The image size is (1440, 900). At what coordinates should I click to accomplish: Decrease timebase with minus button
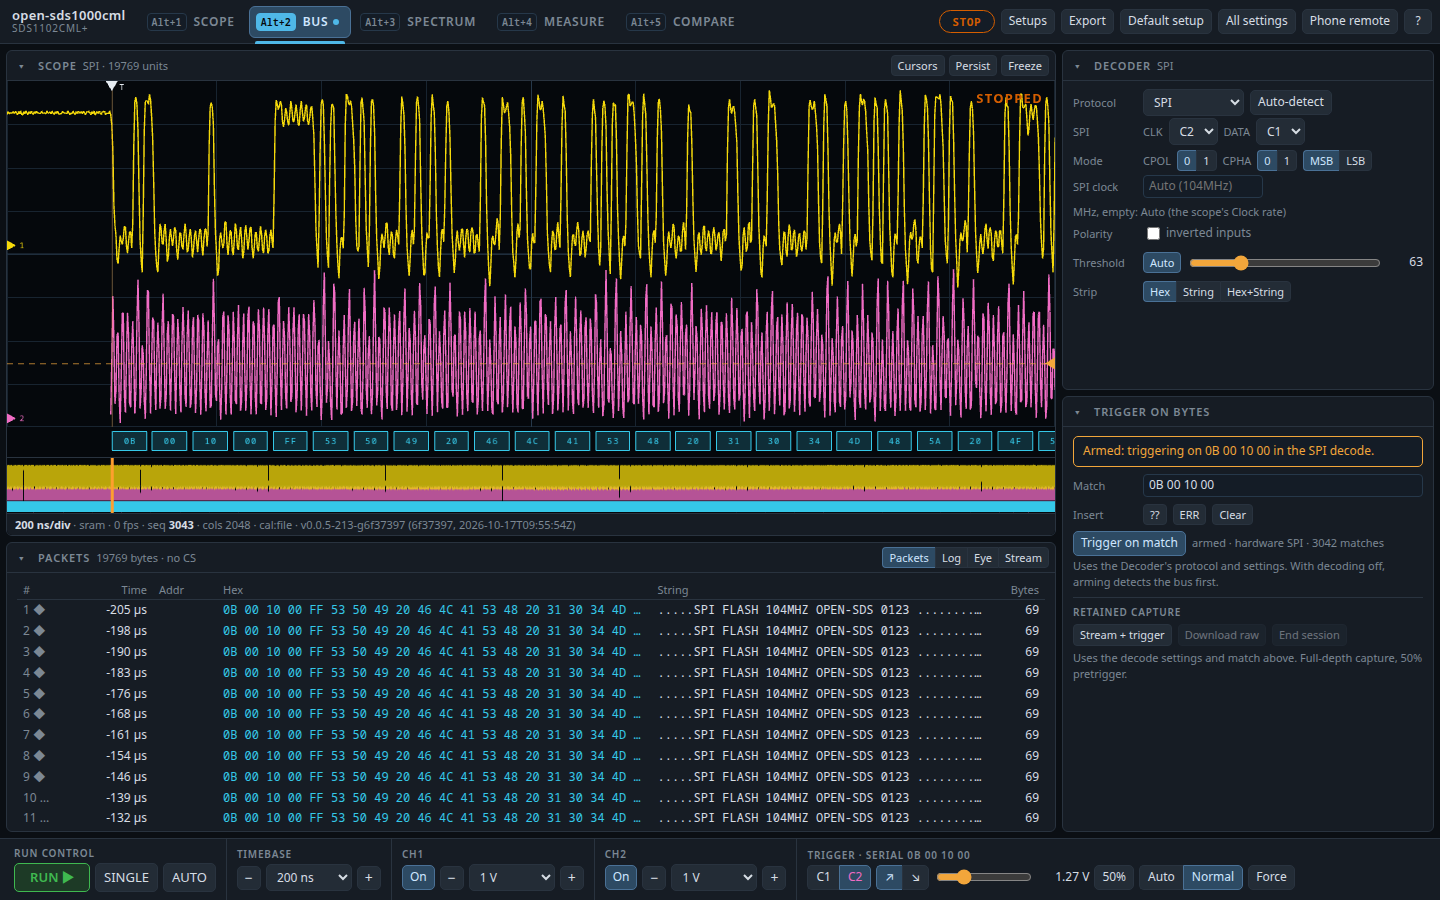pos(249,877)
